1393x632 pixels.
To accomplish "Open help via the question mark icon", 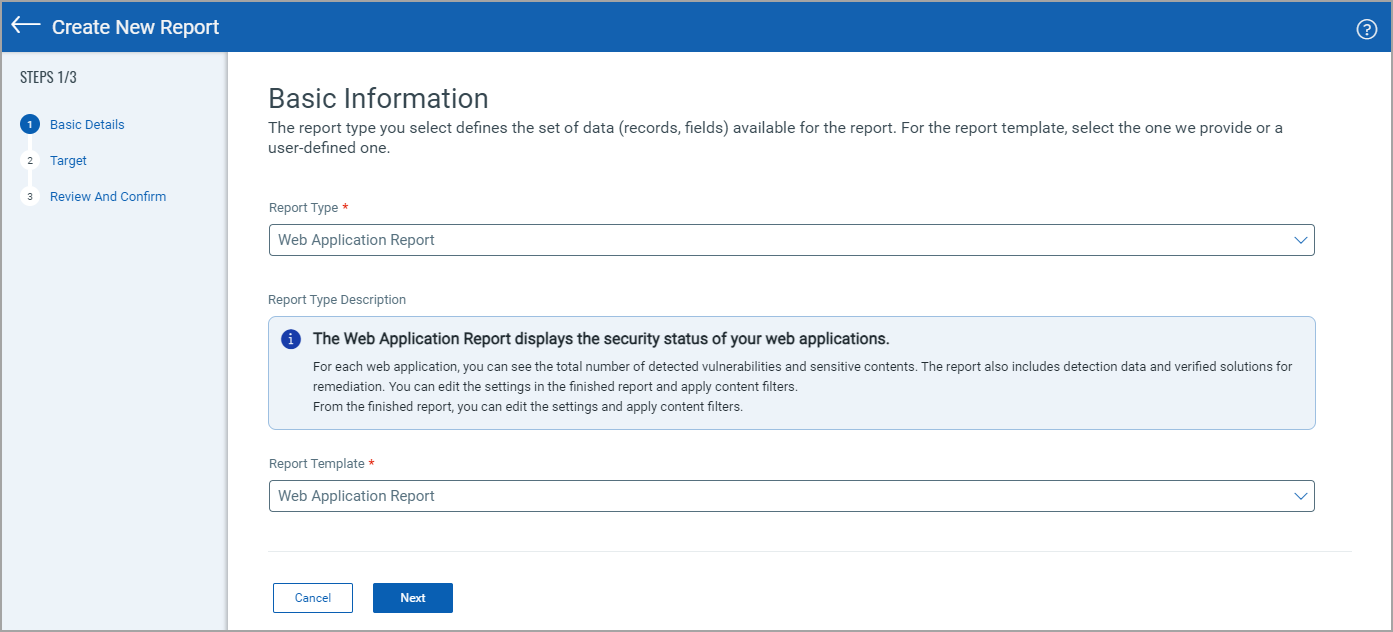I will (x=1367, y=29).
